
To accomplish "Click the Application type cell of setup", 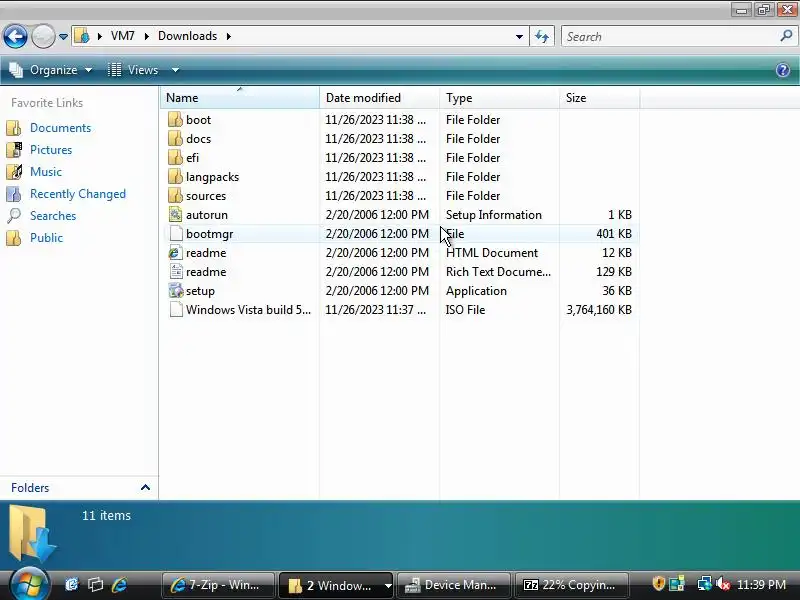I will point(476,291).
